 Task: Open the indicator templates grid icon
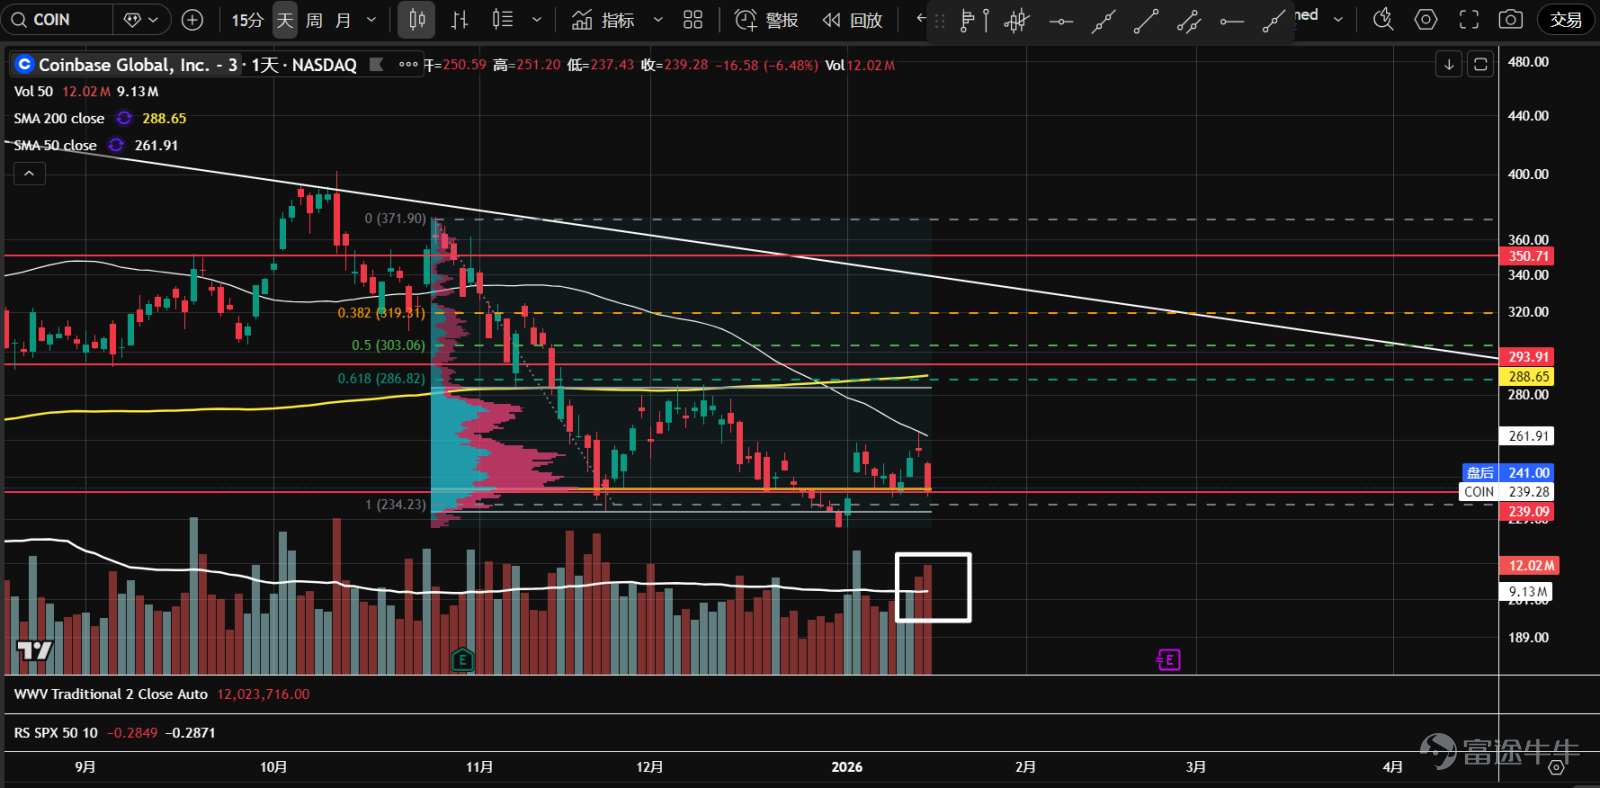pyautogui.click(x=693, y=19)
